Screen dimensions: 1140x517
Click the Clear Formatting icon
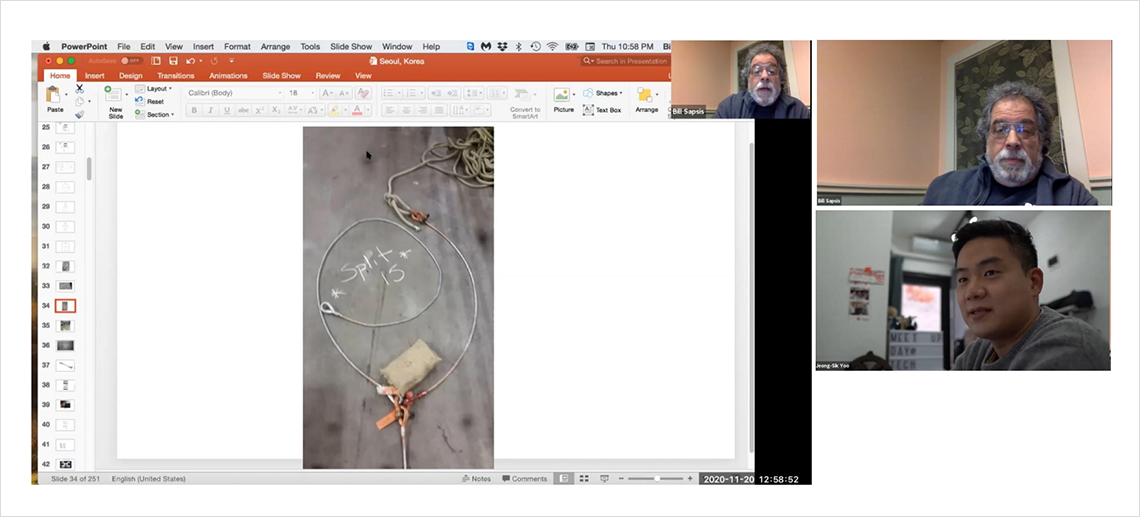point(363,93)
